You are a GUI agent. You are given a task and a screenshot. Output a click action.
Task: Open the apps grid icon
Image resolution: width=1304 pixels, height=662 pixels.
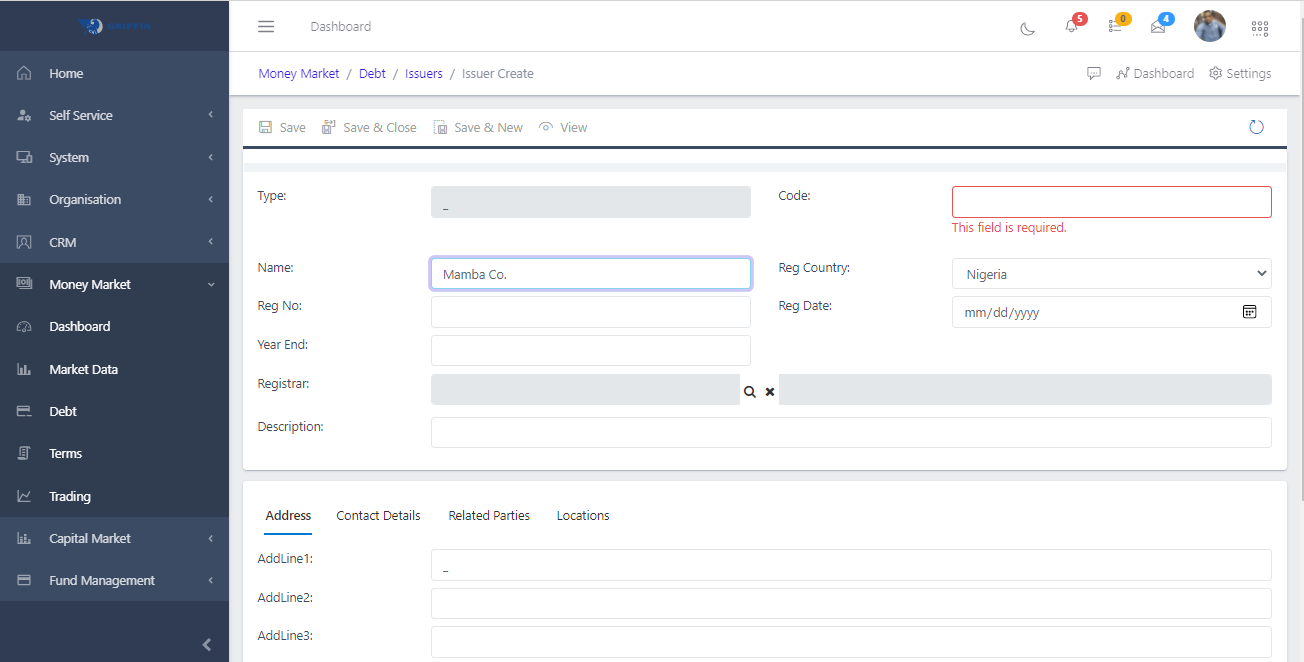tap(1260, 28)
